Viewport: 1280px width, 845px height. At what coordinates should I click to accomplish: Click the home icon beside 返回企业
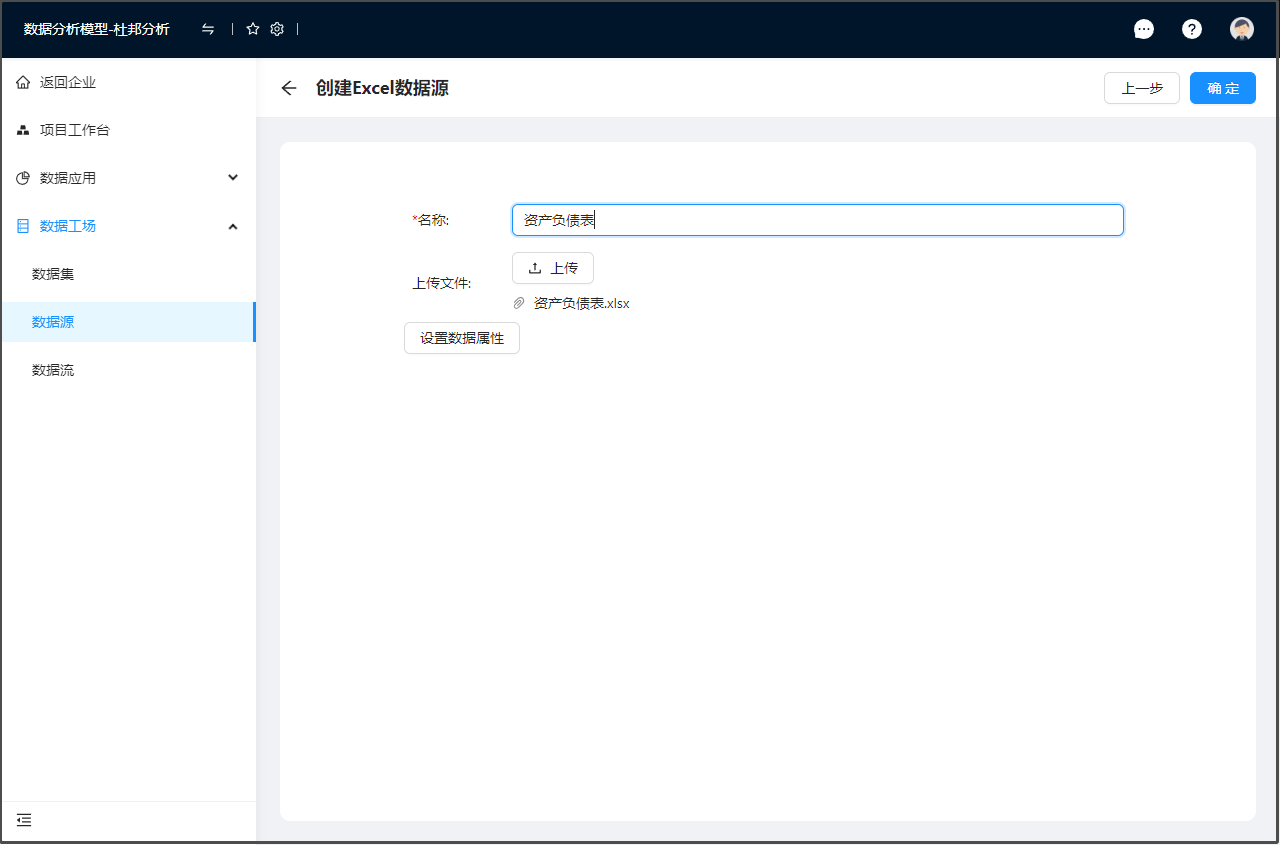click(22, 82)
